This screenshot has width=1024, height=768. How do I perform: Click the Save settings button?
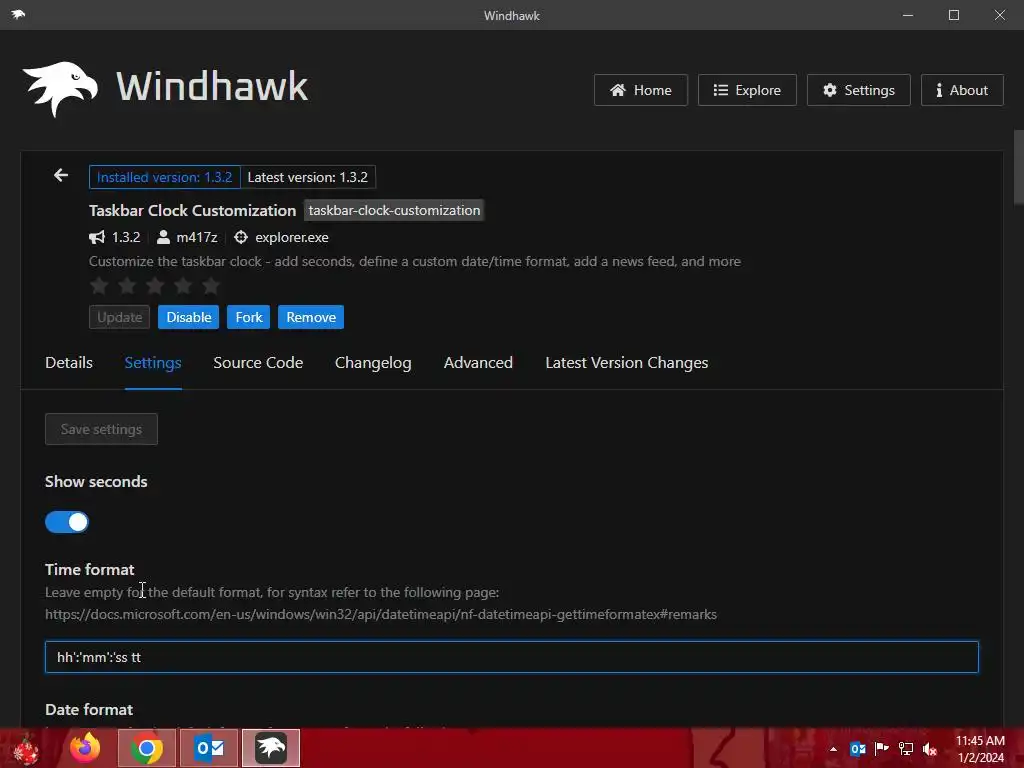click(x=101, y=429)
